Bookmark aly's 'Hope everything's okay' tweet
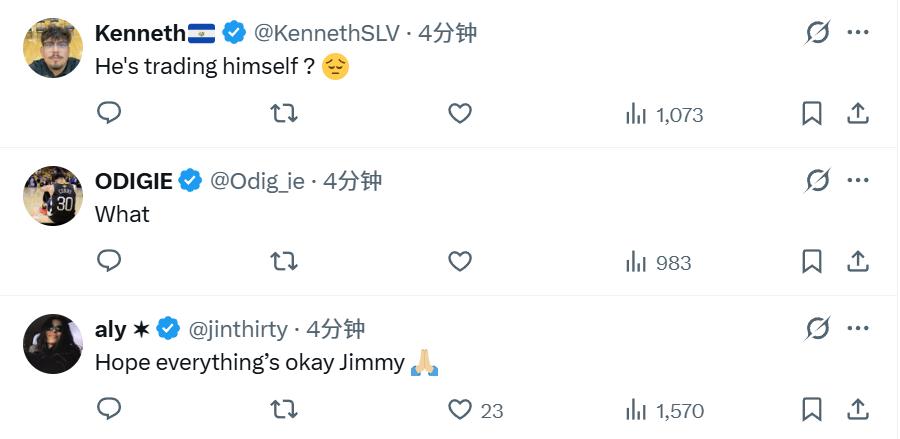 pyautogui.click(x=812, y=409)
